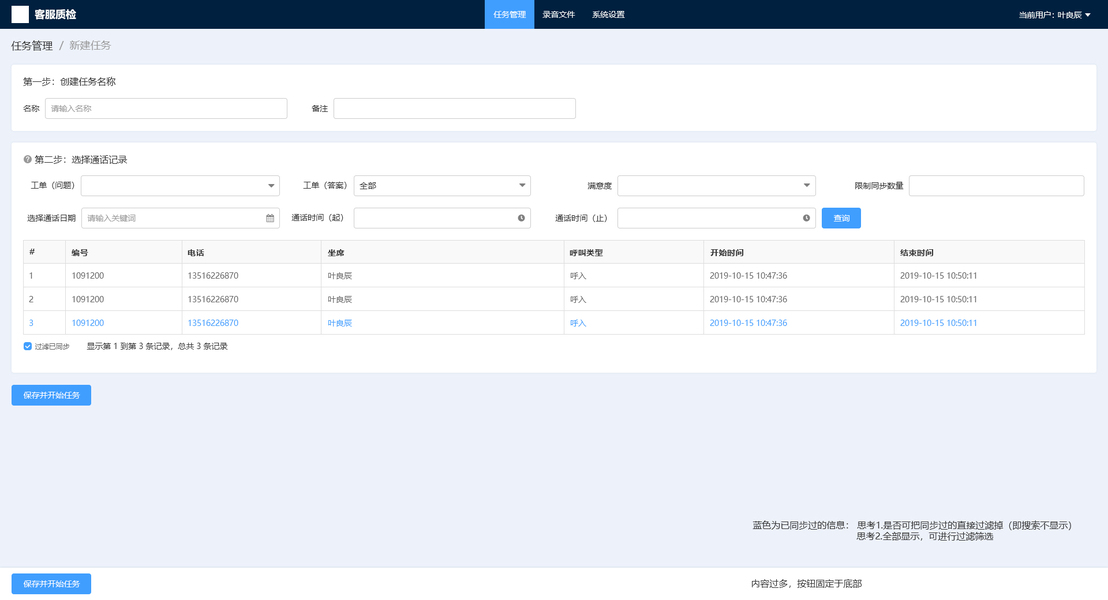Open the 工单（答案） dropdown showing 全部
The image size is (1108, 600).
click(x=442, y=186)
